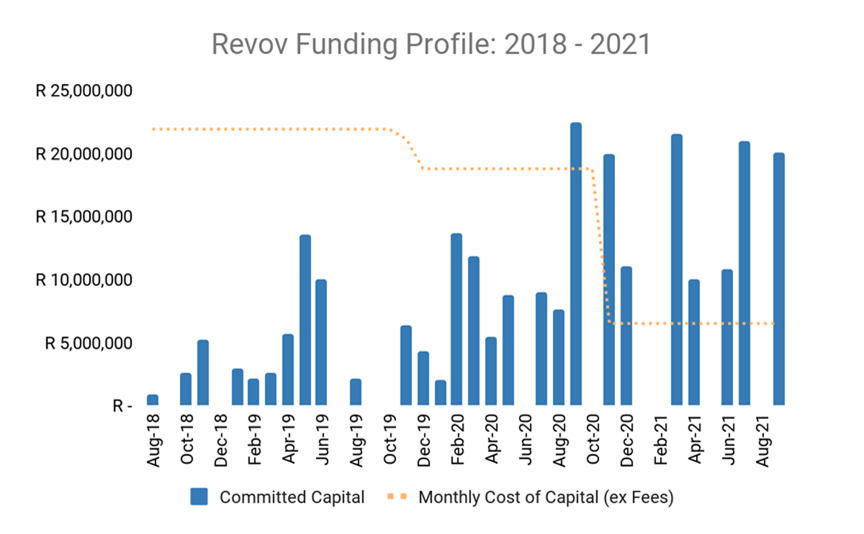The height and width of the screenshot is (534, 864).
Task: Click the Jun-19 x-axis label
Action: 322,439
